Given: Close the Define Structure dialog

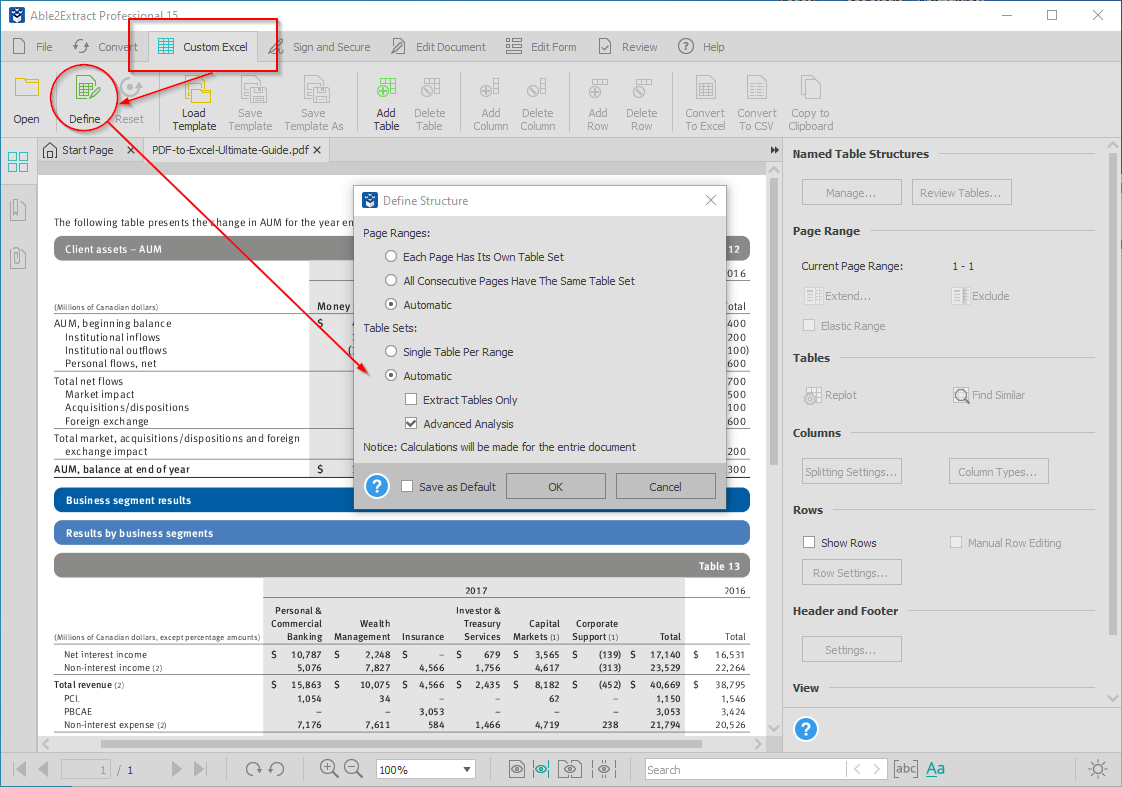Looking at the screenshot, I should 711,200.
